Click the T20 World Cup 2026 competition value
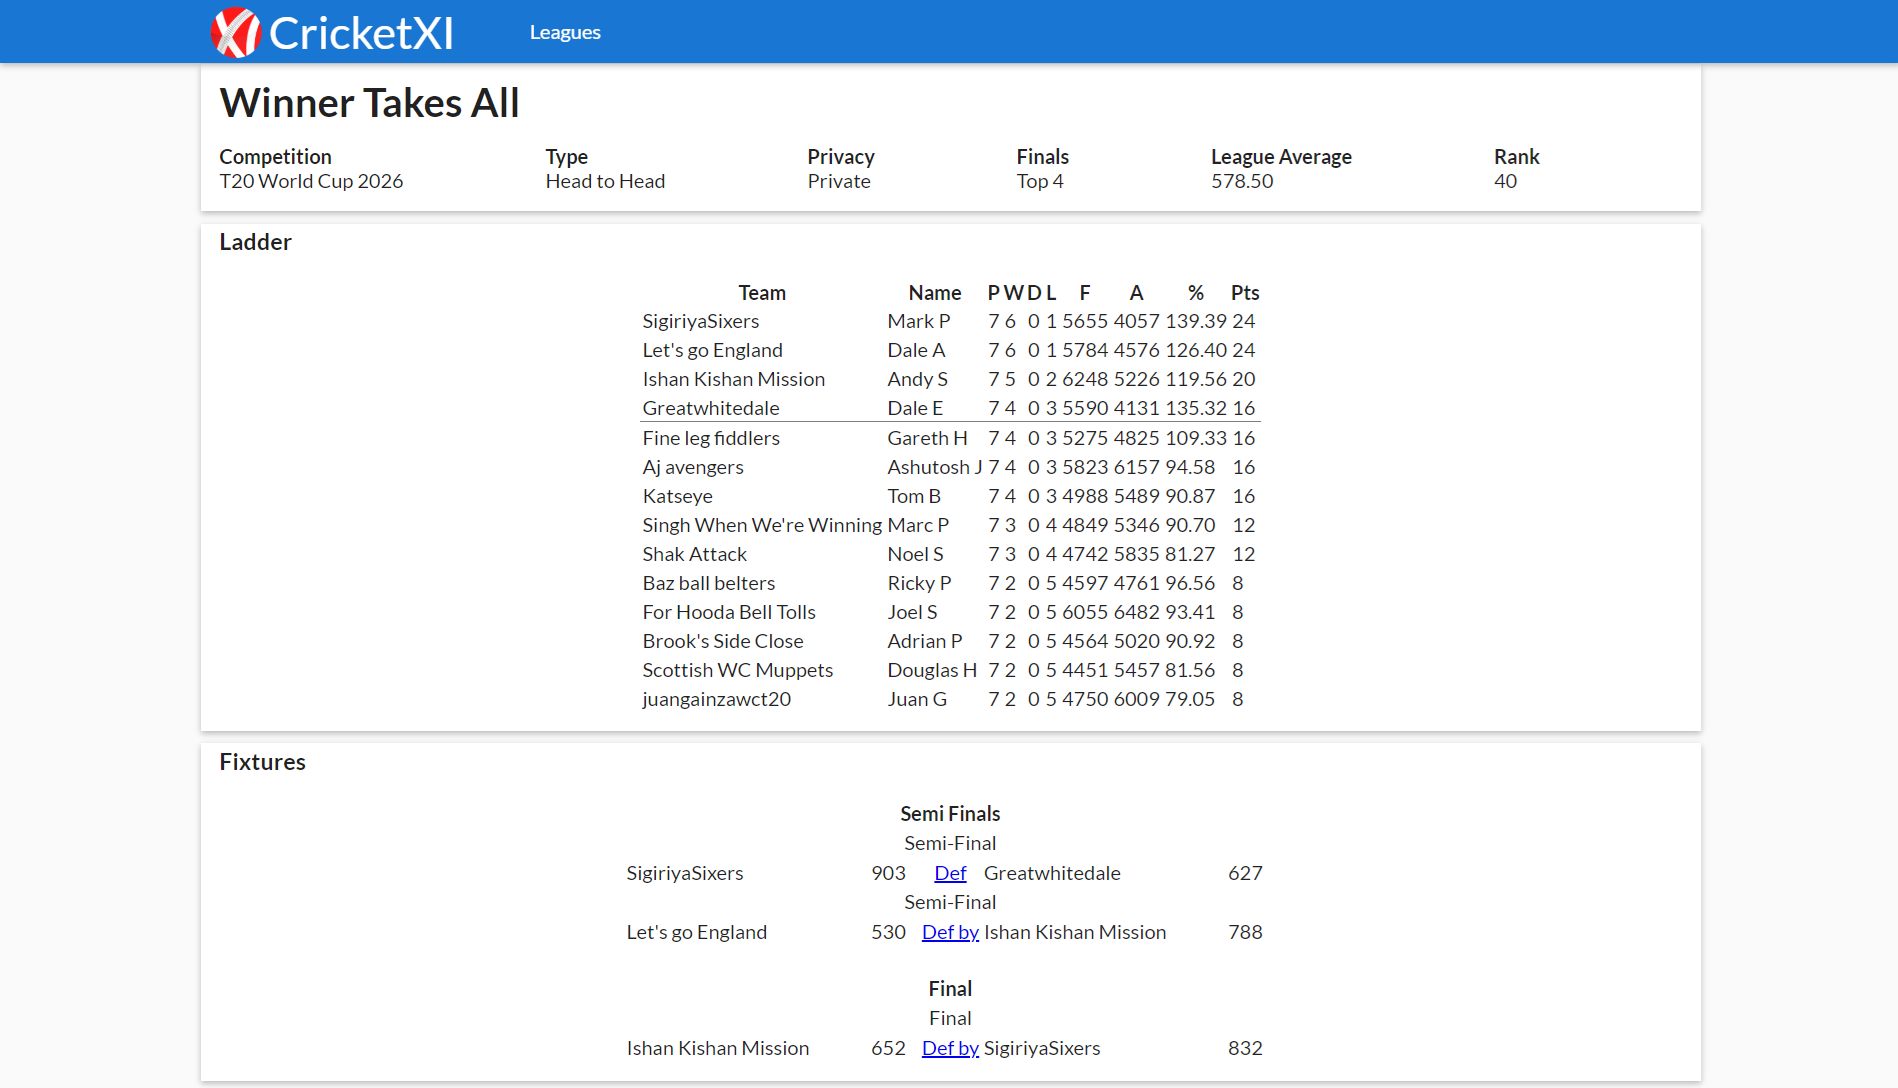The image size is (1898, 1088). pos(311,181)
